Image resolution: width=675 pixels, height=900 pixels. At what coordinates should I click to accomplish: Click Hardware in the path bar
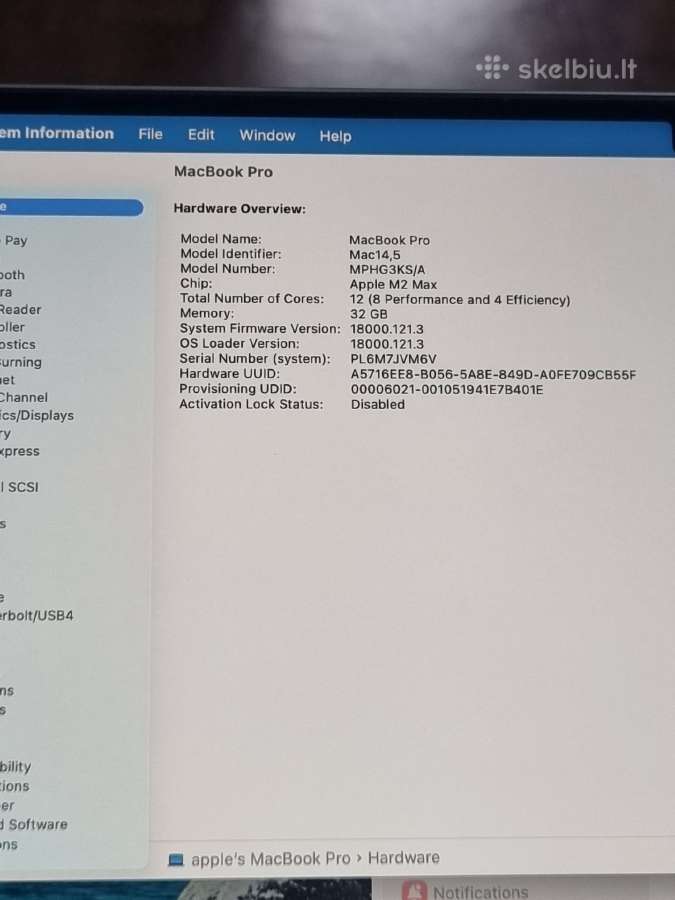point(404,858)
